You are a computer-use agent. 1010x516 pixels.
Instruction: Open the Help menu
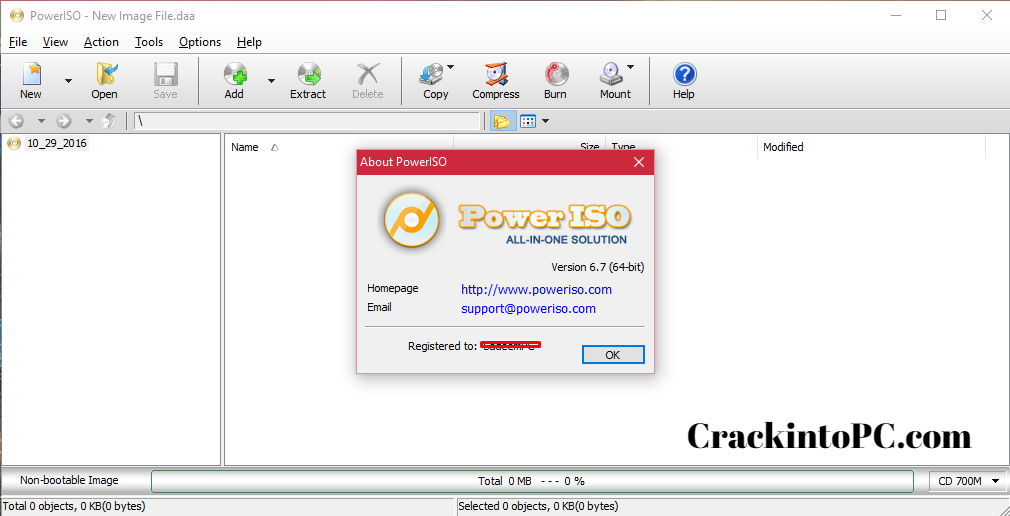pos(249,42)
